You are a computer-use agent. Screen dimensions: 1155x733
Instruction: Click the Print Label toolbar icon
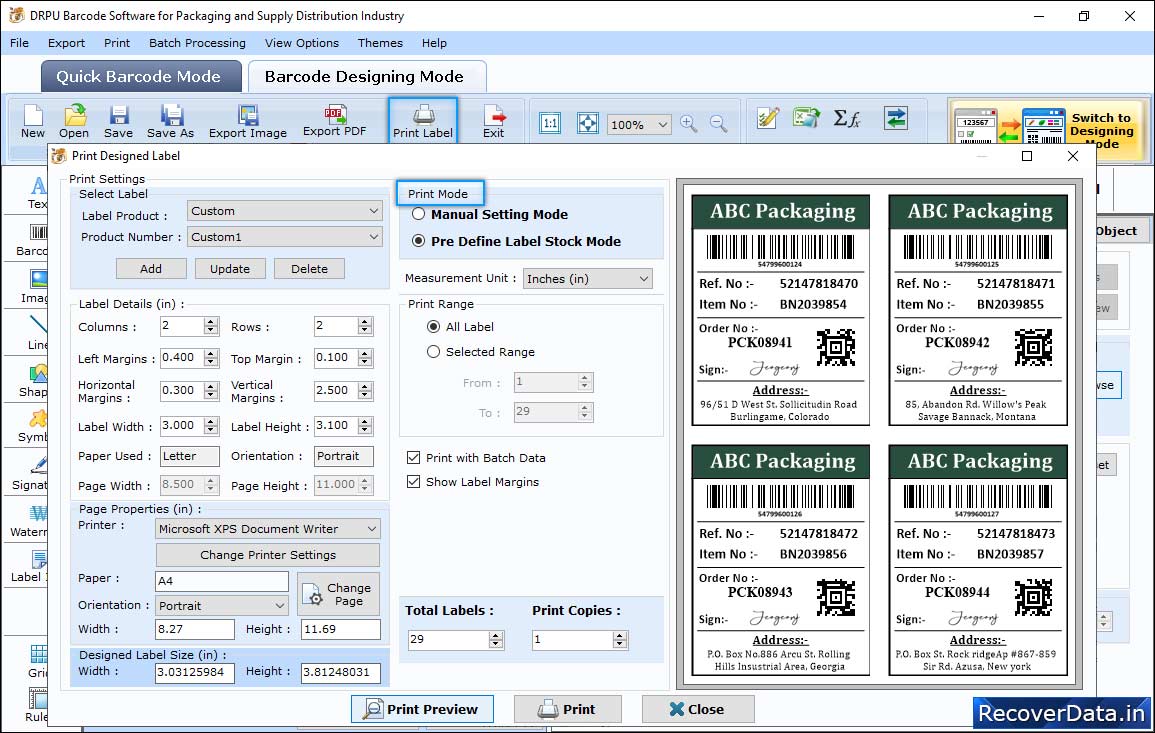pos(423,121)
